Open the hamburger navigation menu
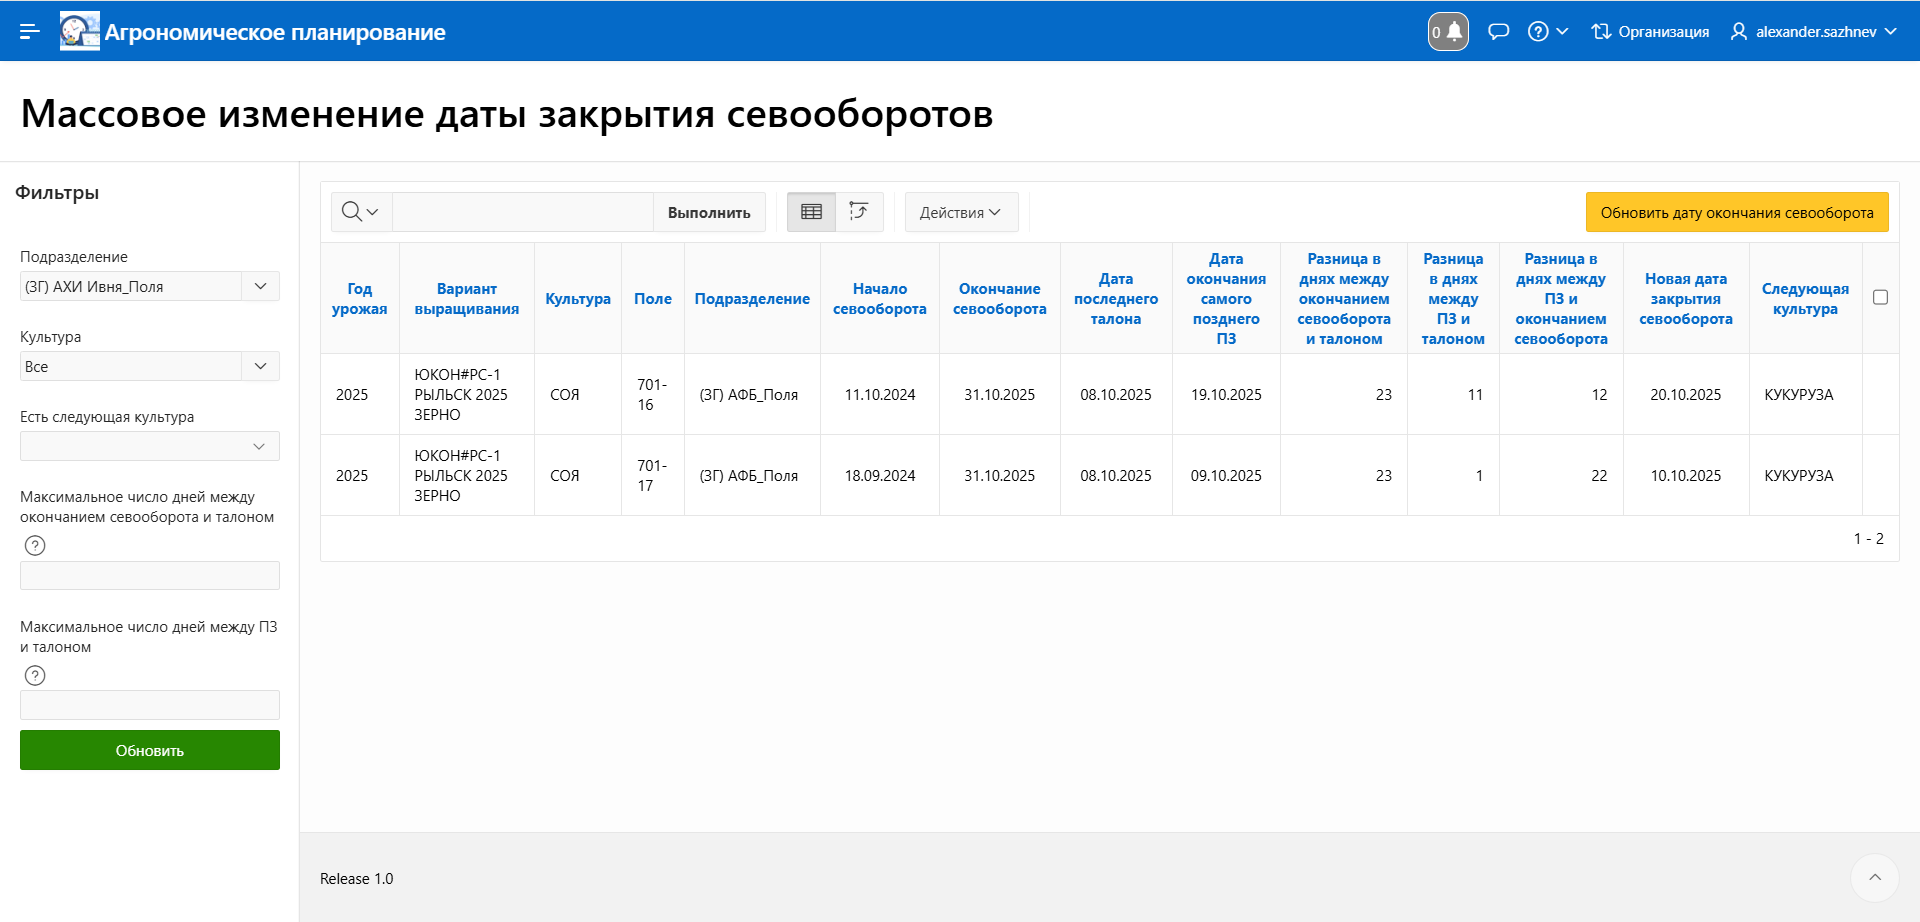 [x=30, y=31]
